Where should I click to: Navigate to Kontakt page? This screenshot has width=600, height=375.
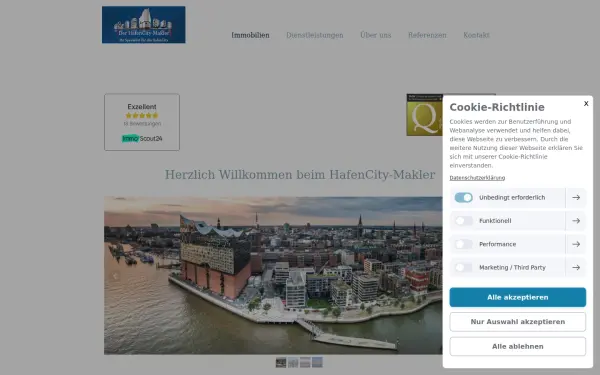pyautogui.click(x=476, y=35)
